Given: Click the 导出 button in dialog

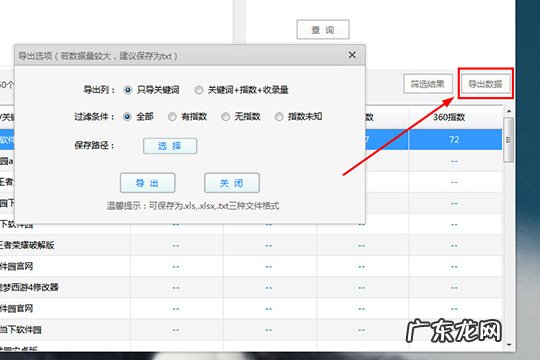Looking at the screenshot, I should [148, 183].
